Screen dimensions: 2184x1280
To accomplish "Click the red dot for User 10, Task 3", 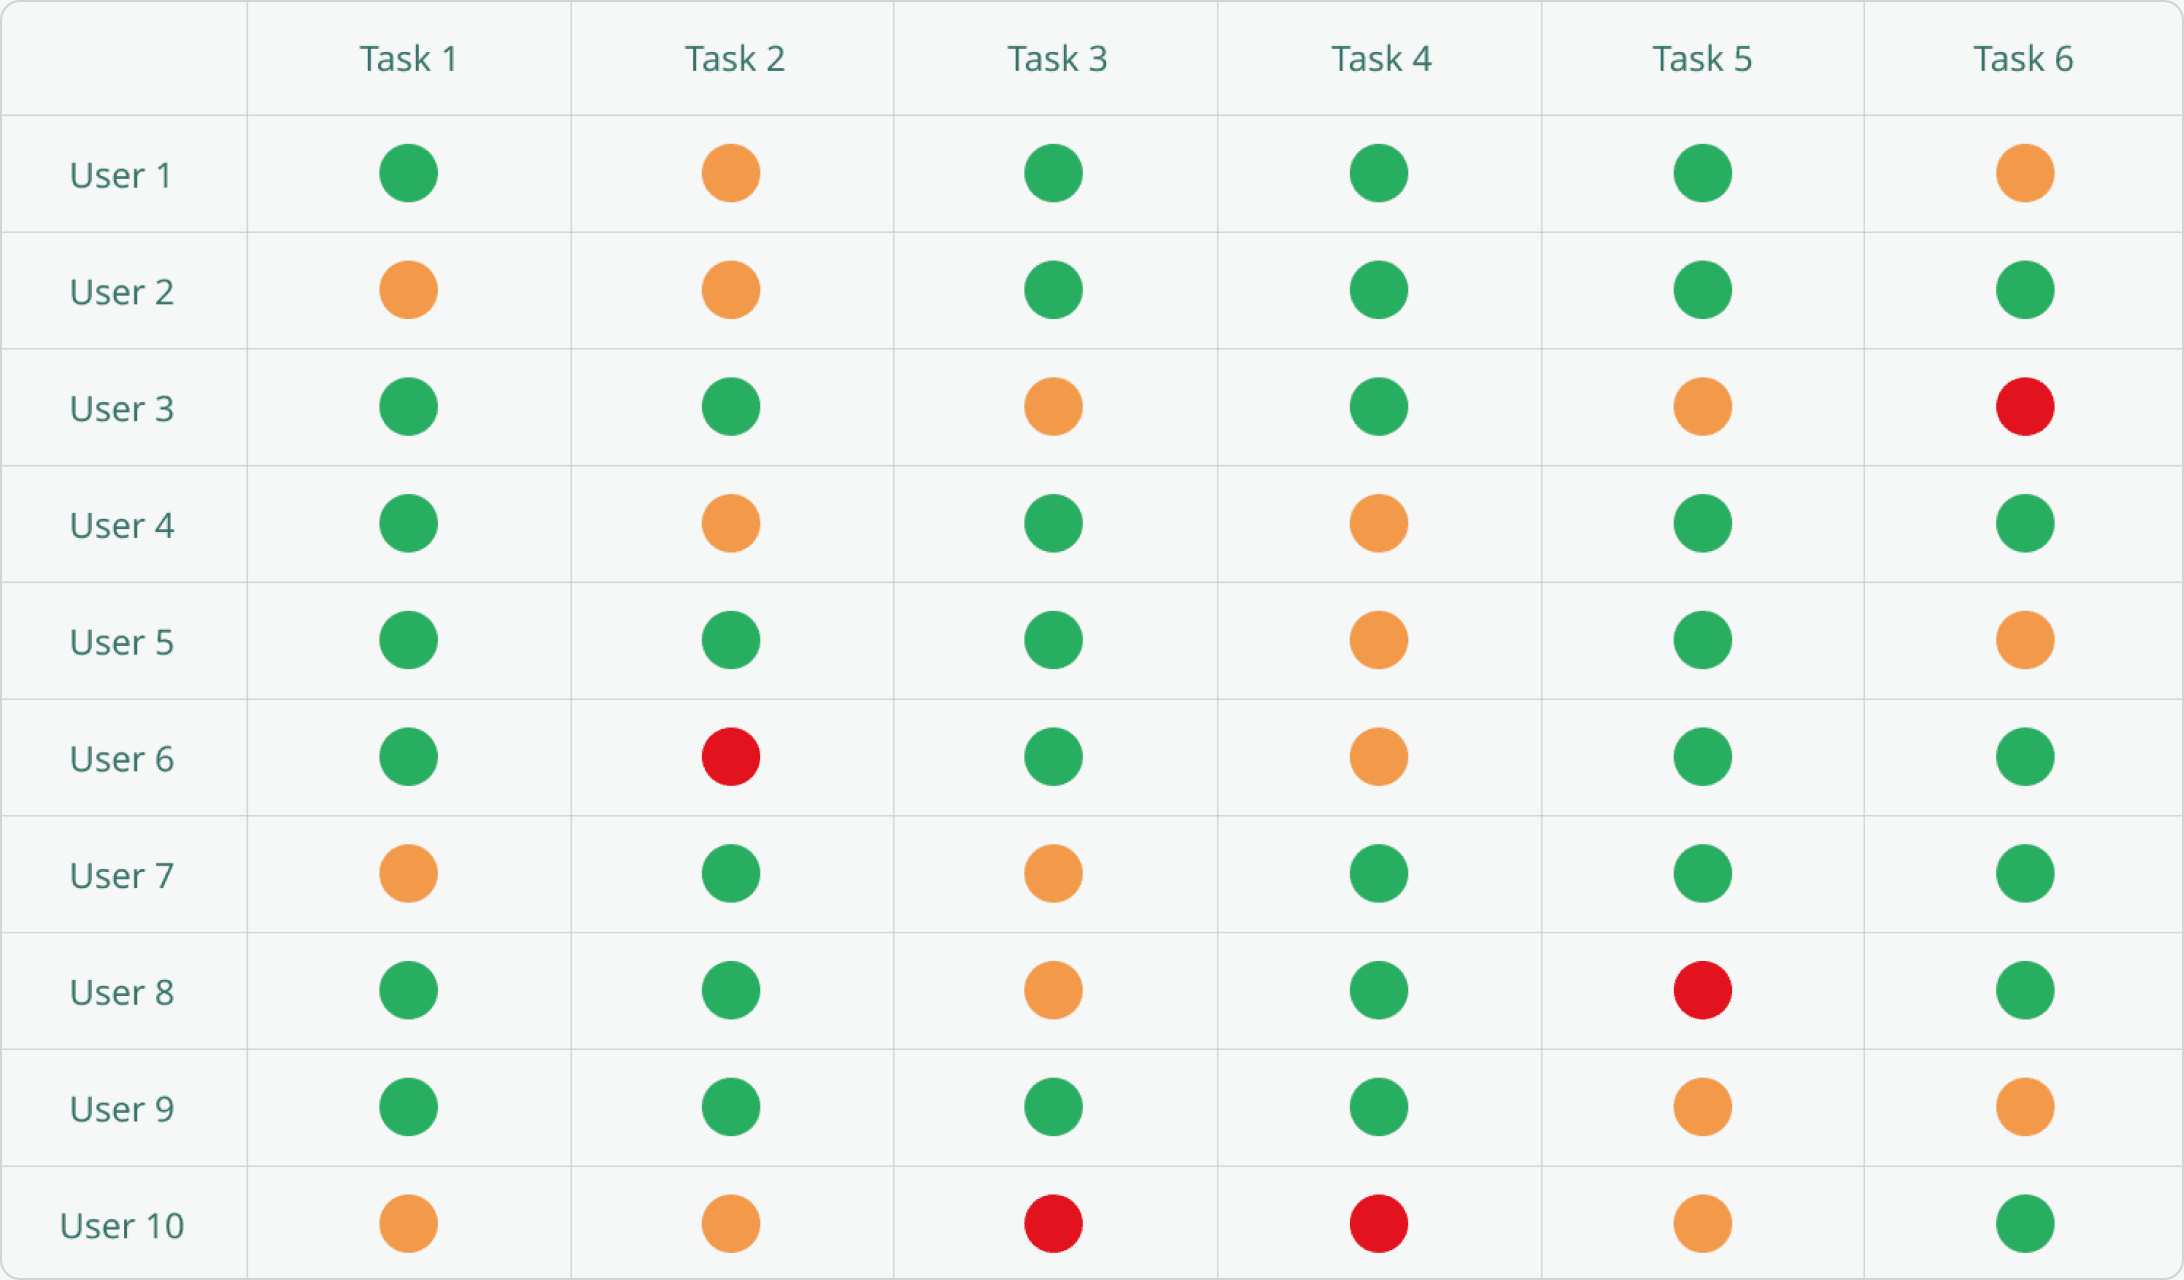I will [x=1053, y=1224].
